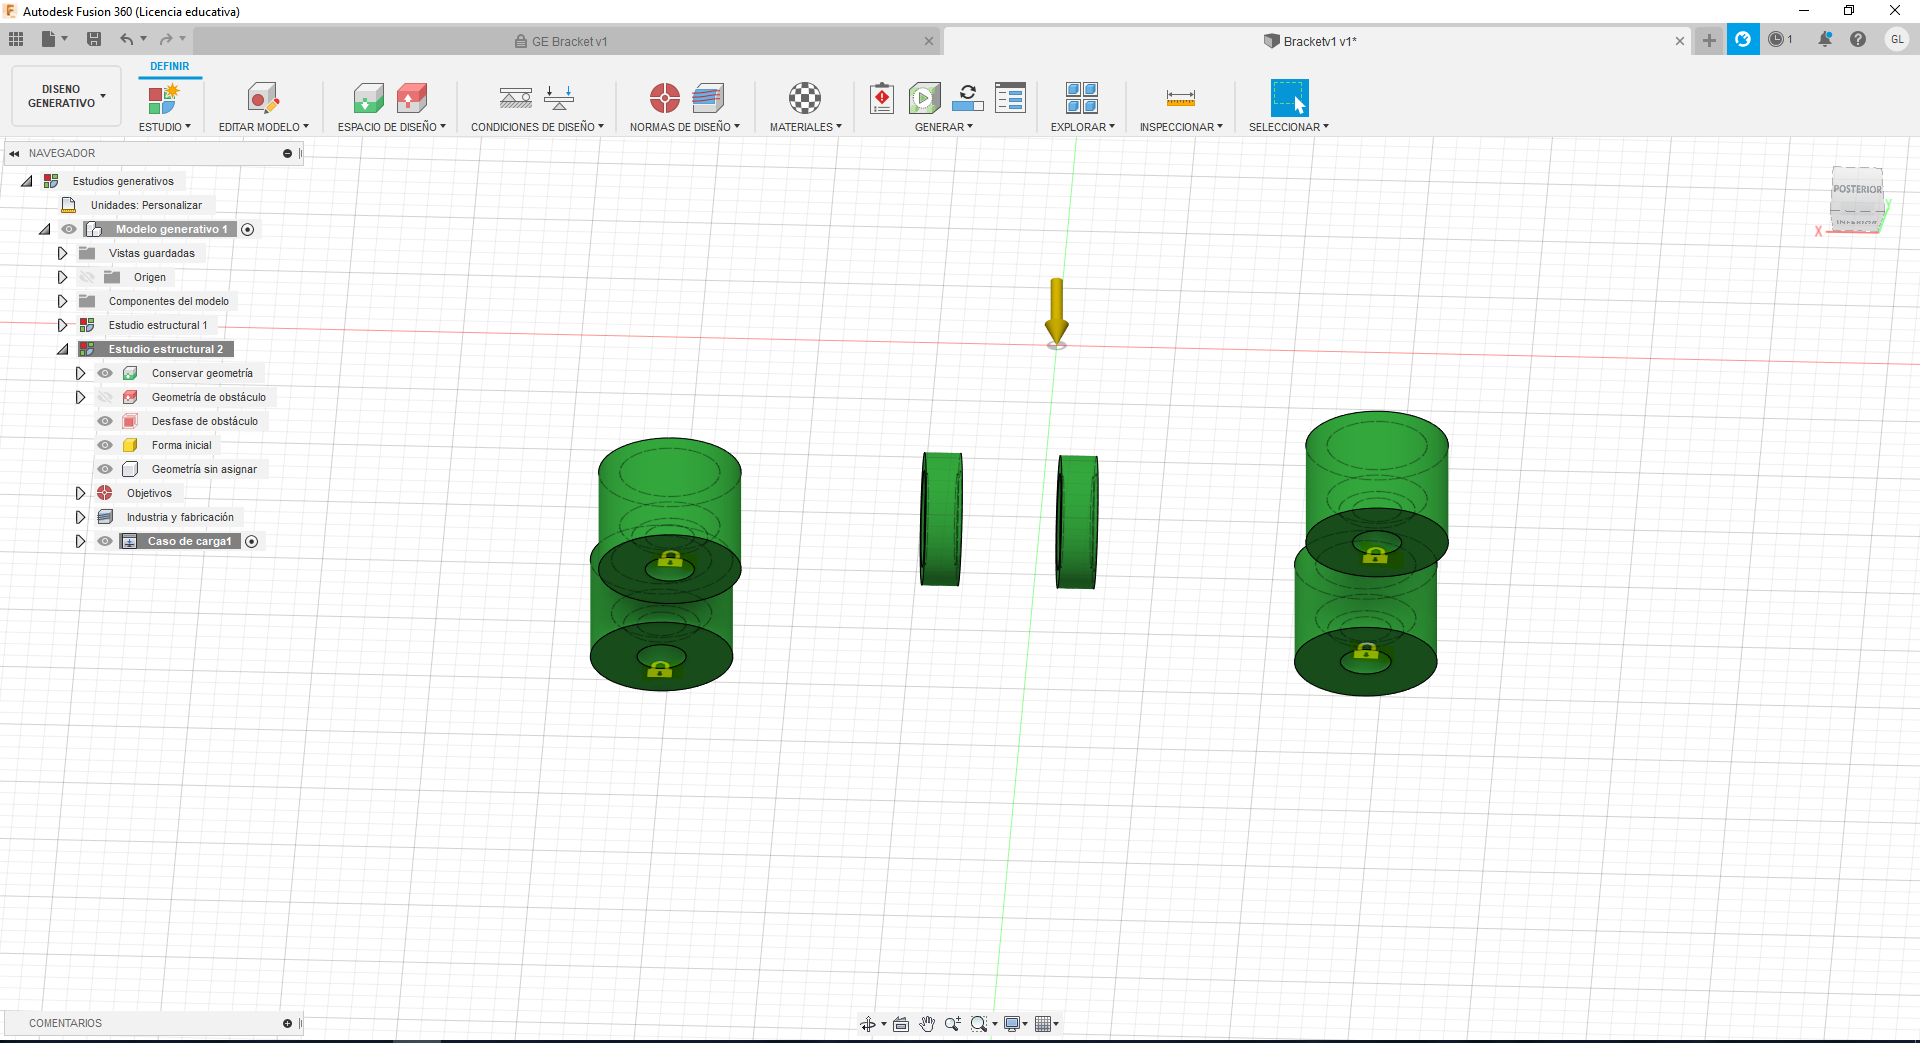The height and width of the screenshot is (1043, 1920).
Task: Open the extensions button in title bar
Action: (1743, 40)
